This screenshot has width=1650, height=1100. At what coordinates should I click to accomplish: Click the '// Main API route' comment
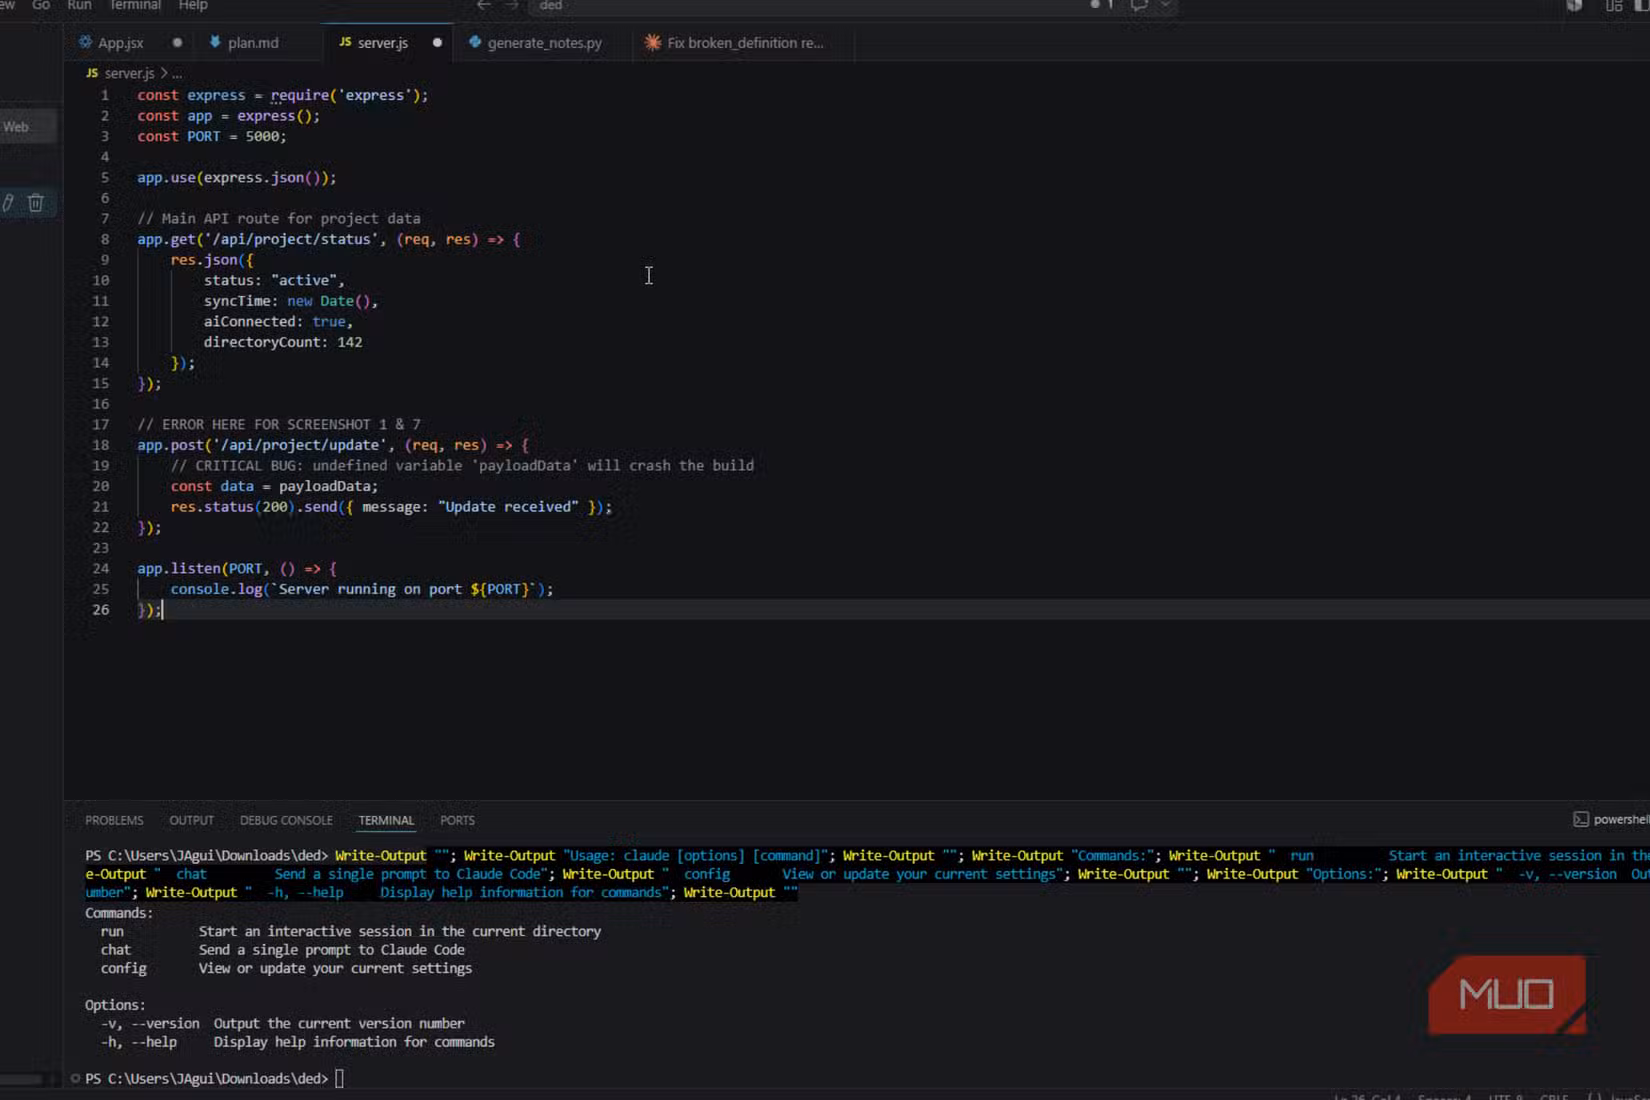[279, 218]
